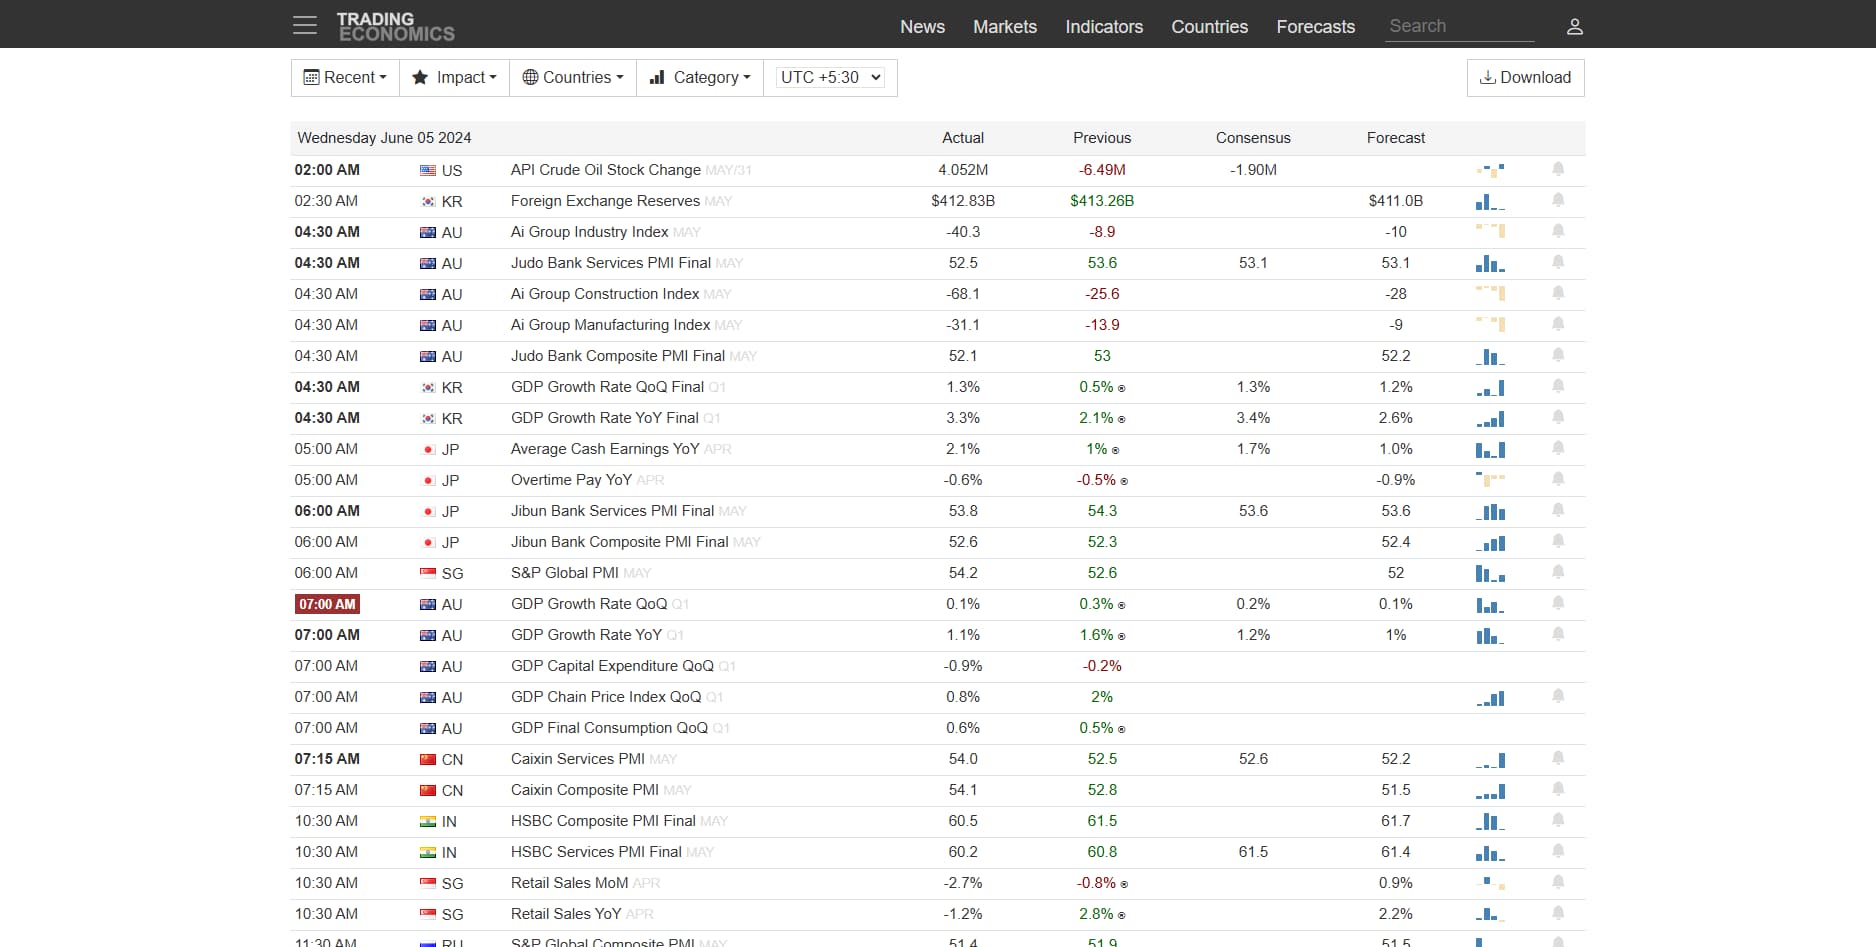Open the hamburger menu icon
This screenshot has width=1876, height=947.
coord(305,26)
